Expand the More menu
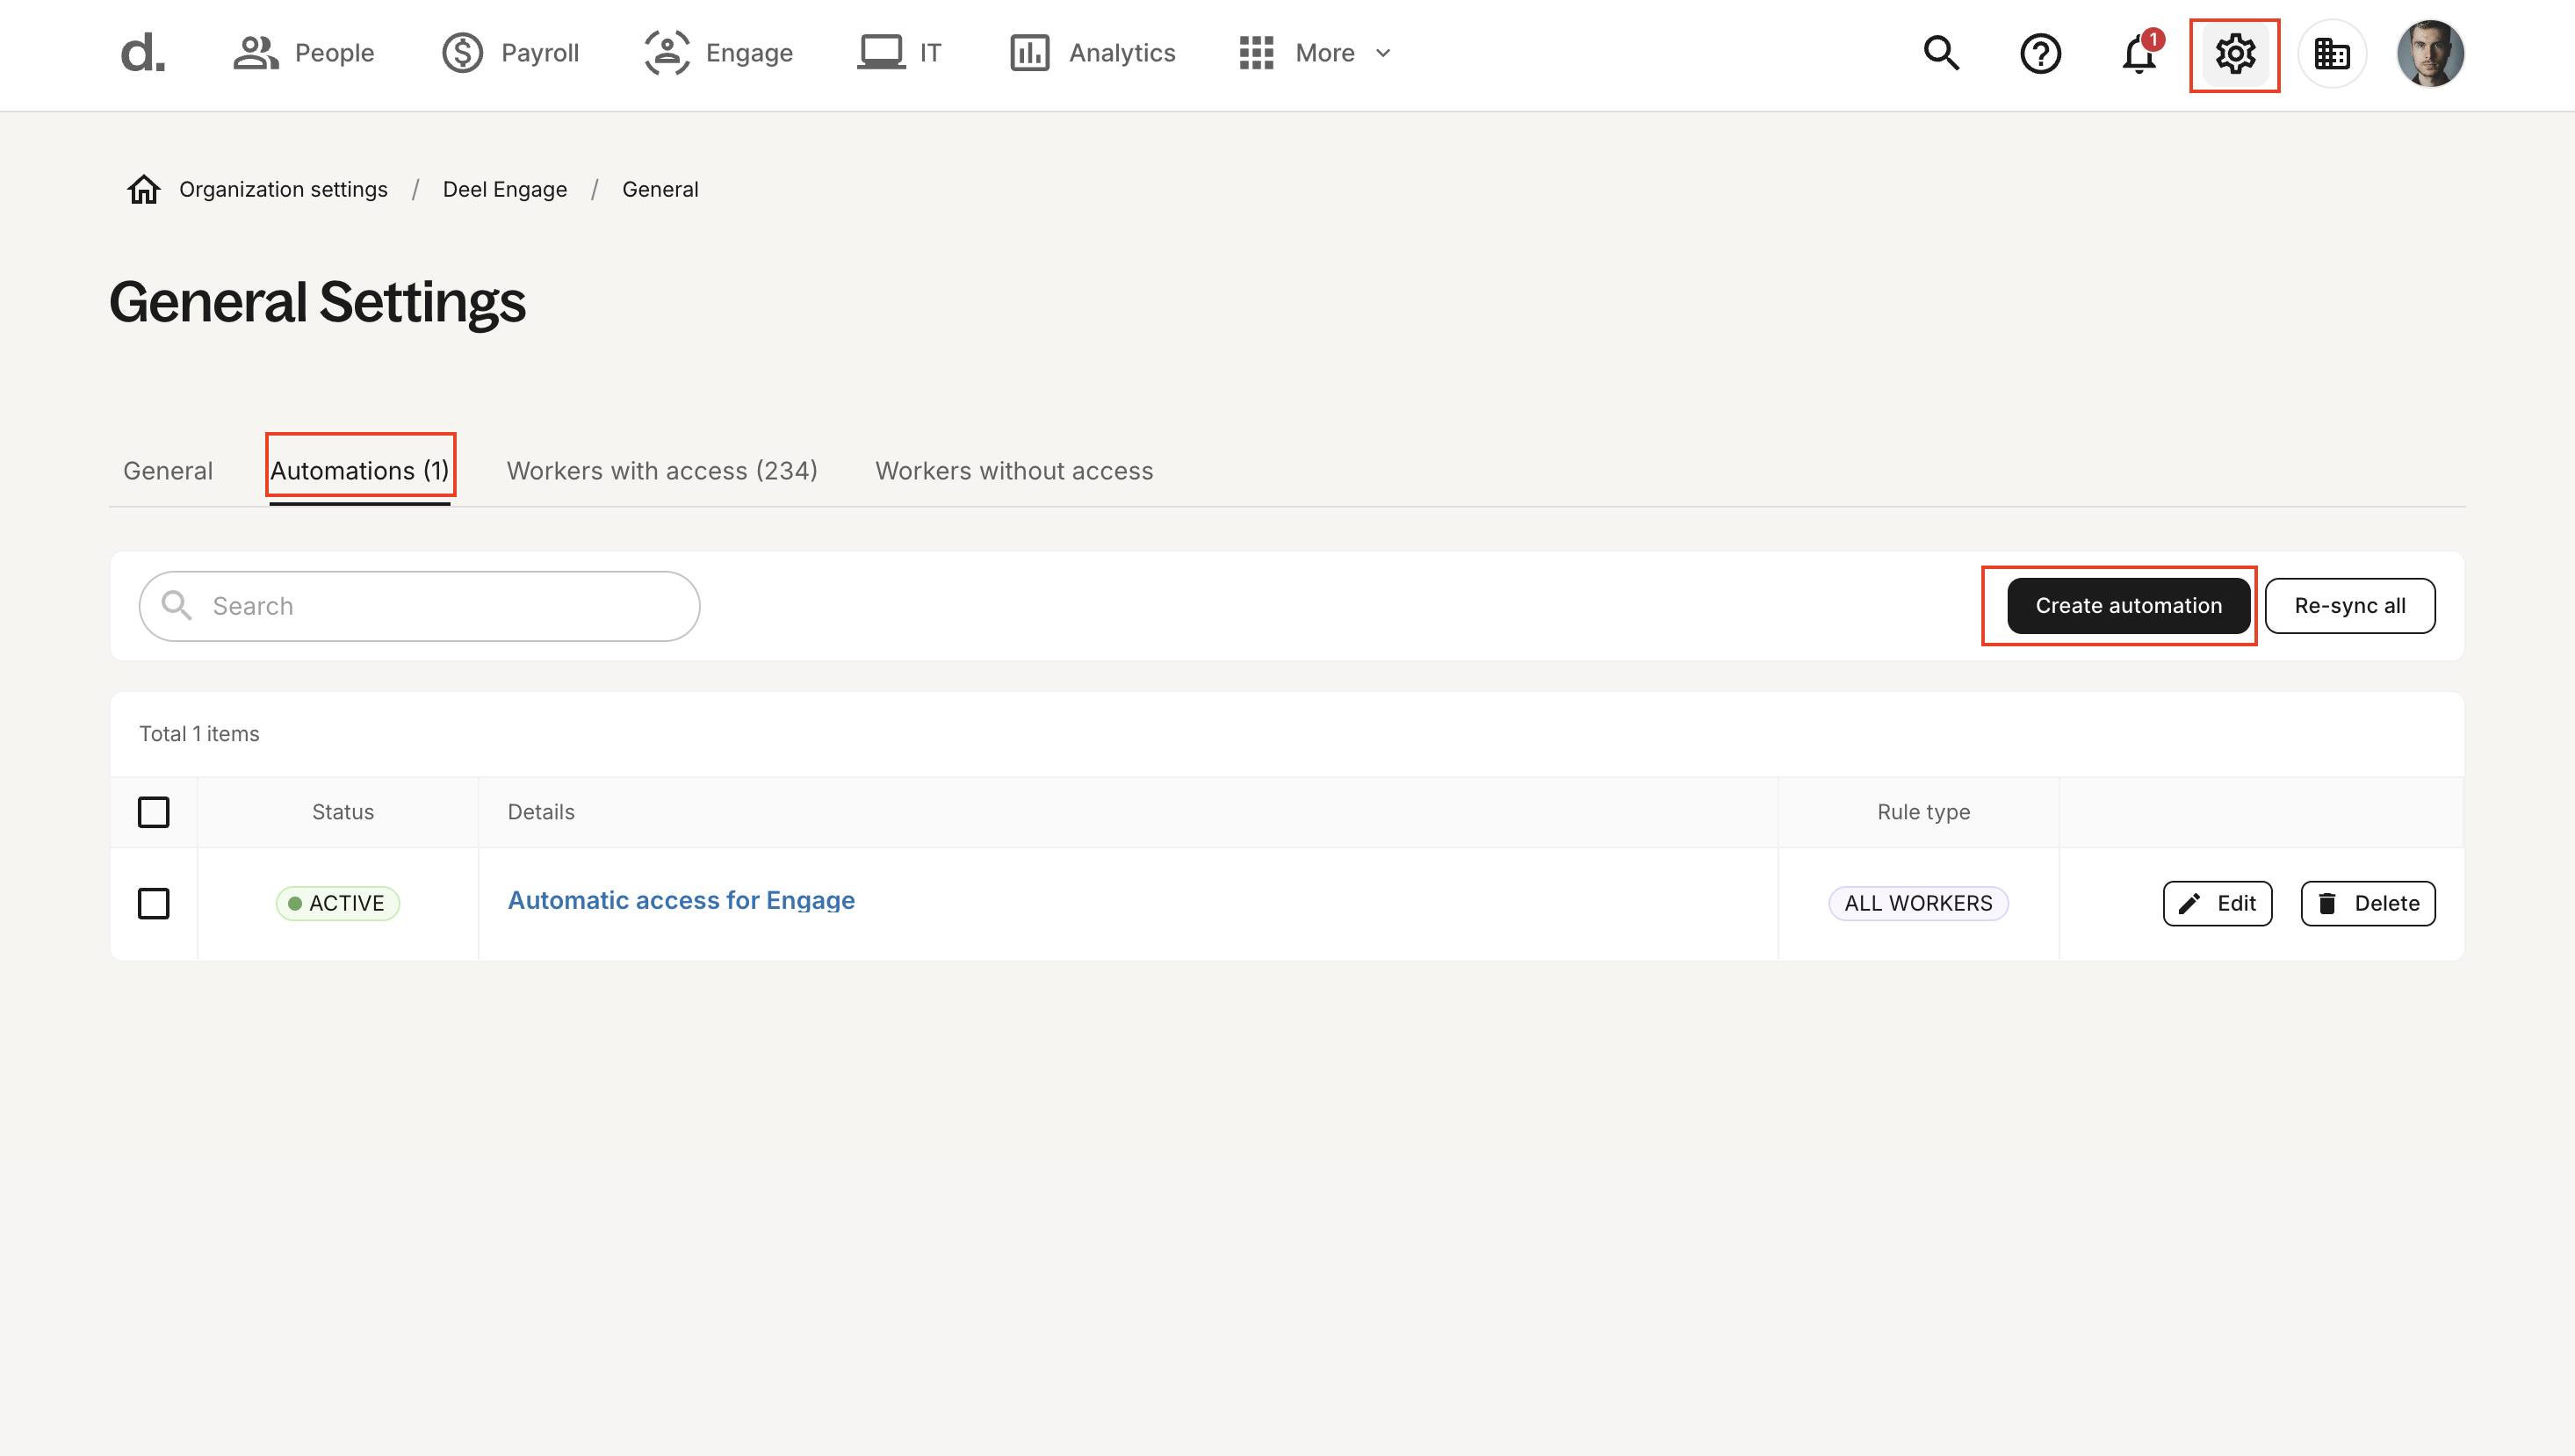This screenshot has height=1456, width=2575. (1315, 53)
